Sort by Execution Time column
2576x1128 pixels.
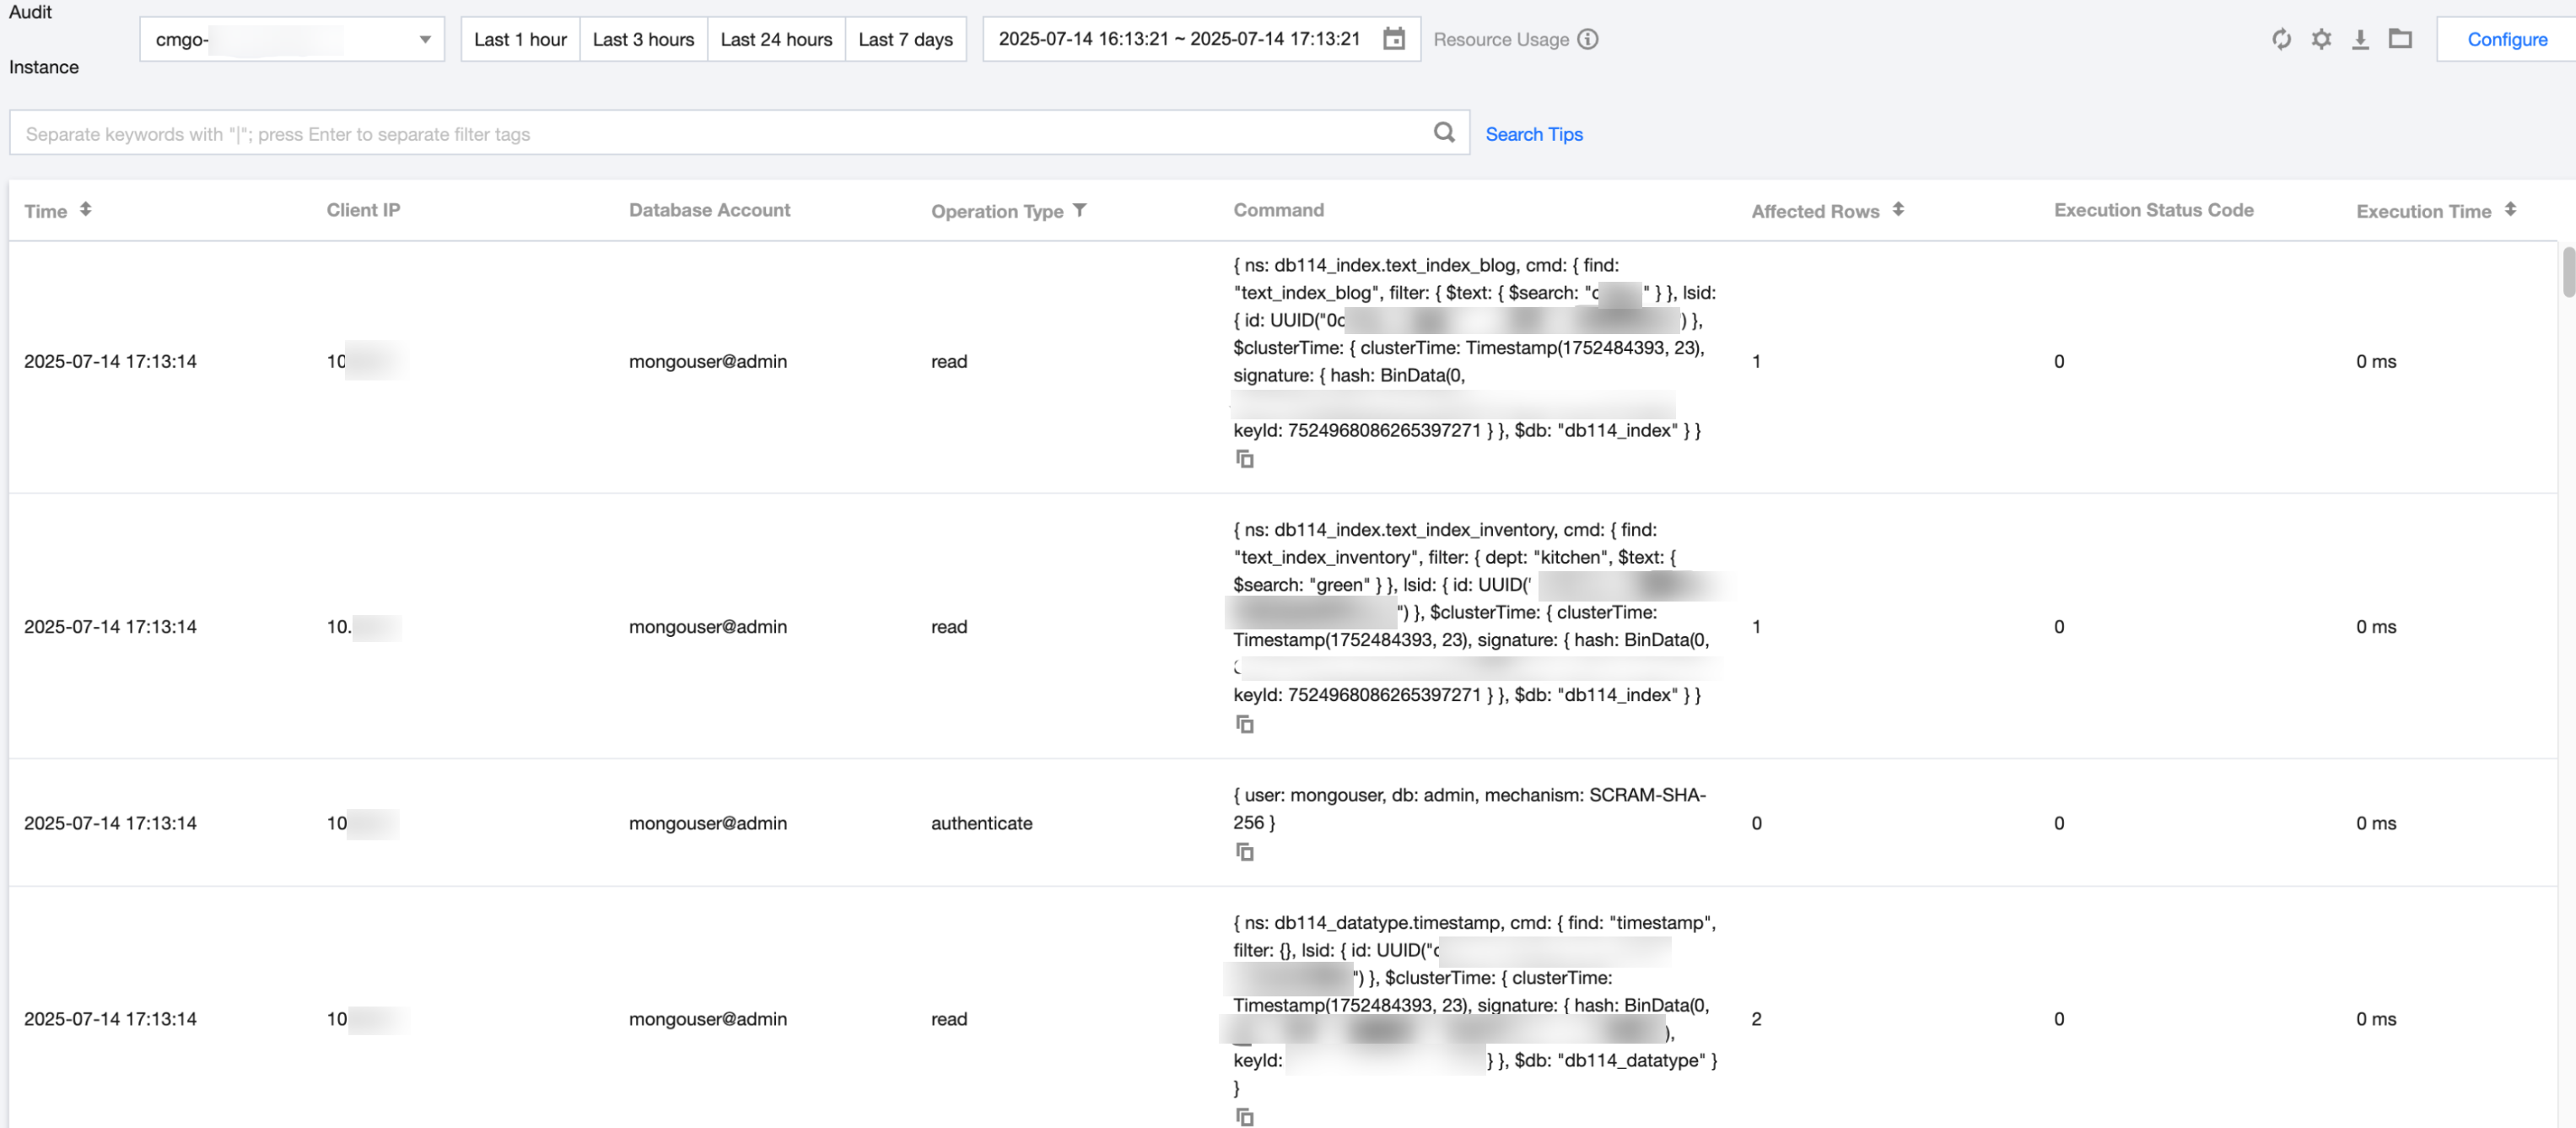tap(2510, 209)
